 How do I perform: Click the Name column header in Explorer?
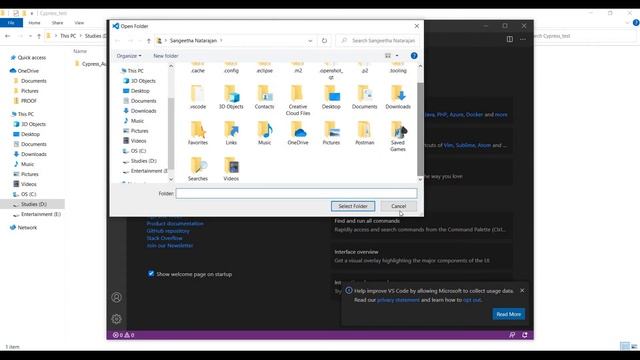[80, 51]
